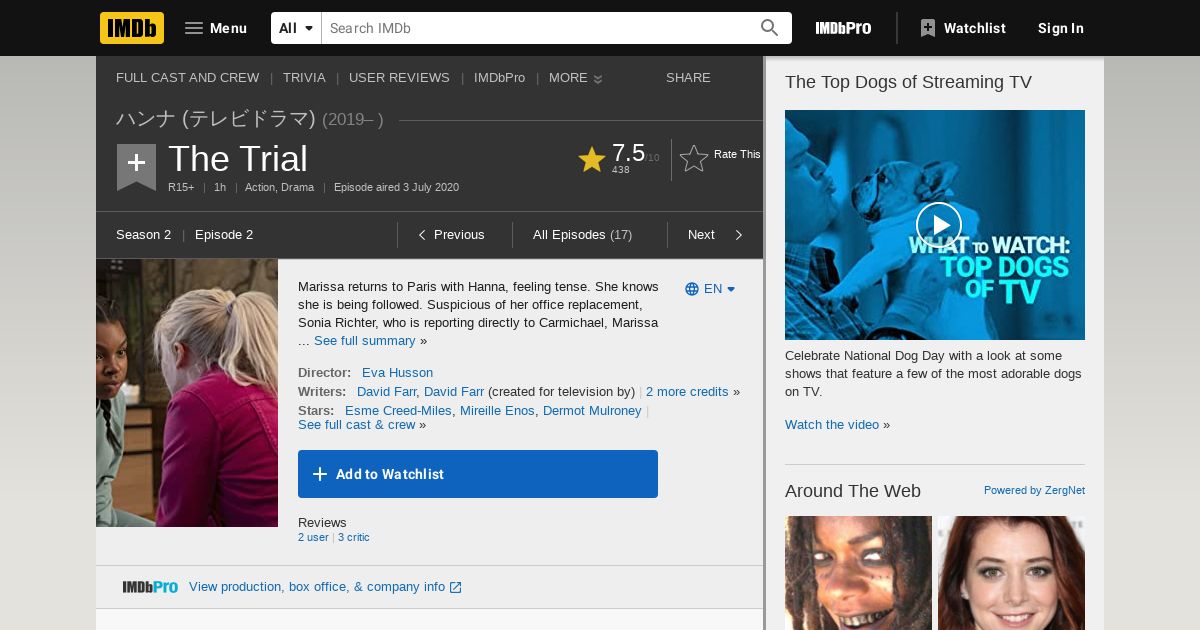The height and width of the screenshot is (630, 1200).
Task: Open the hamburger Menu
Action: 216,28
